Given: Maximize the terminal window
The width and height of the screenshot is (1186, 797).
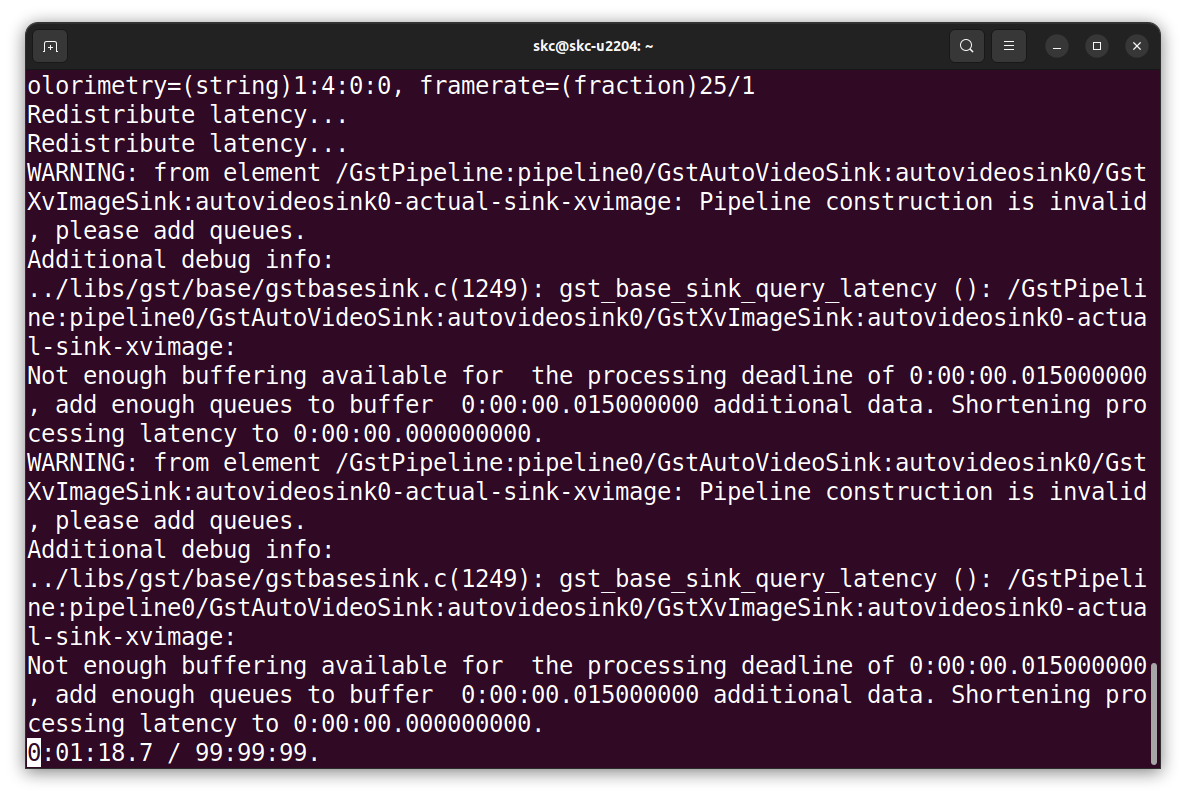Looking at the screenshot, I should (x=1097, y=46).
